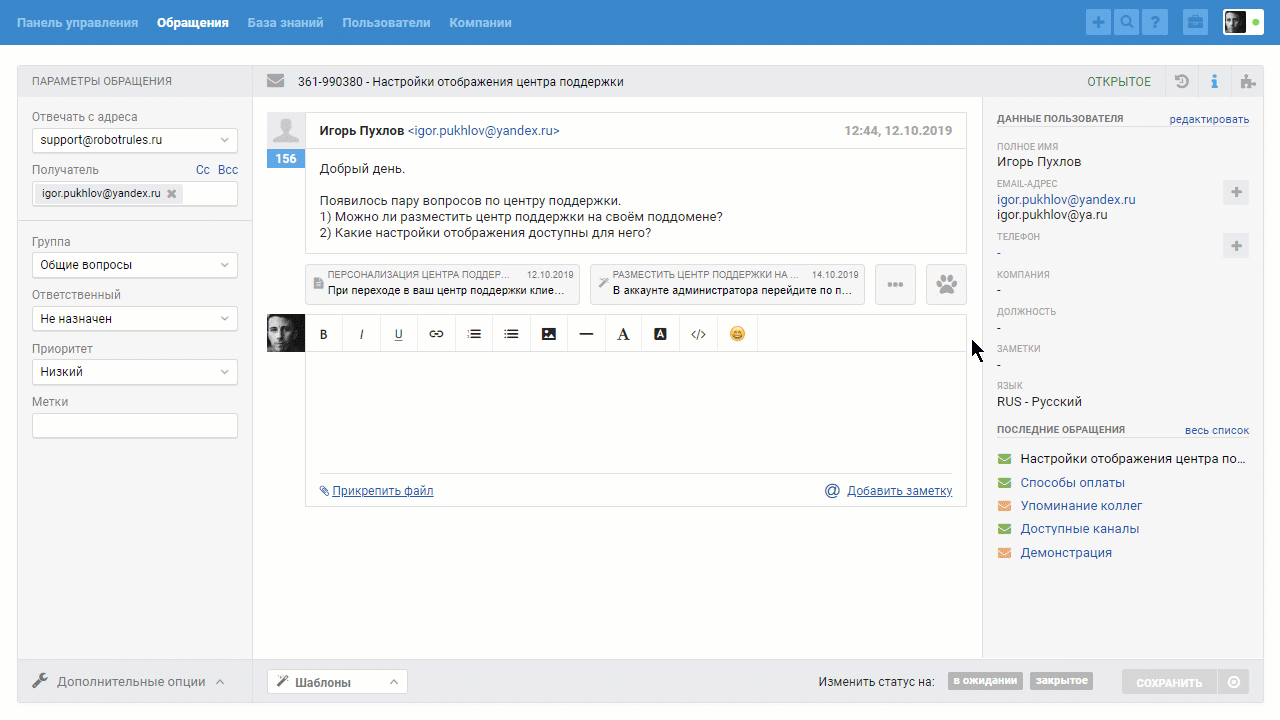
Task: Click the paw icon button
Action: [946, 284]
